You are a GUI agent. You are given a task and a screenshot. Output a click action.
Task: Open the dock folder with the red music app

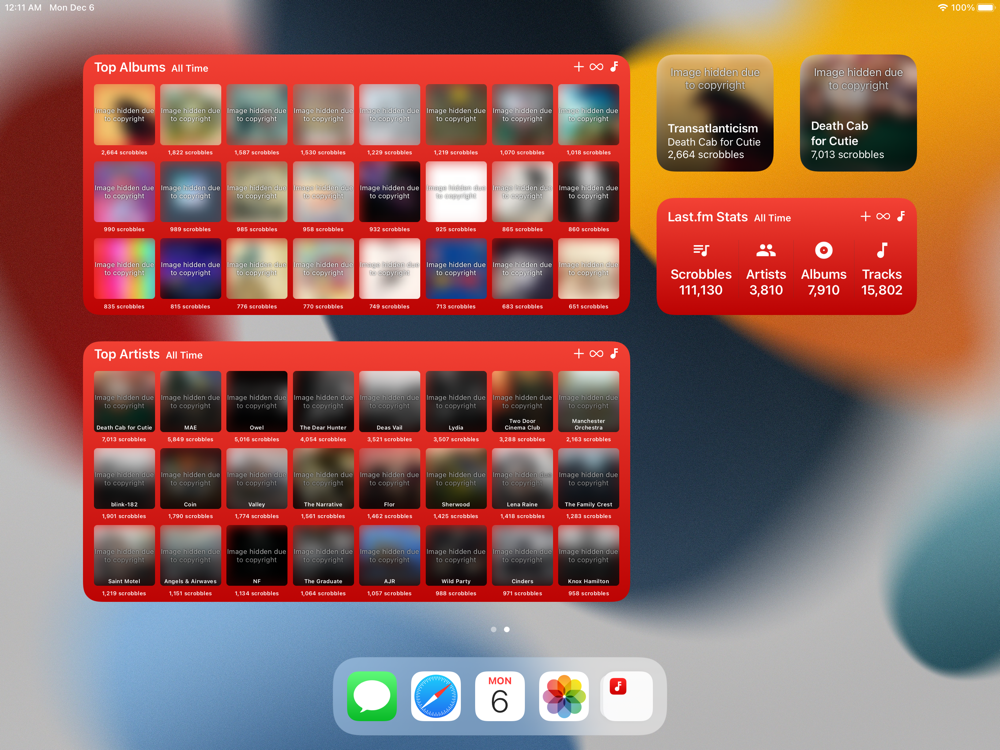tap(627, 696)
